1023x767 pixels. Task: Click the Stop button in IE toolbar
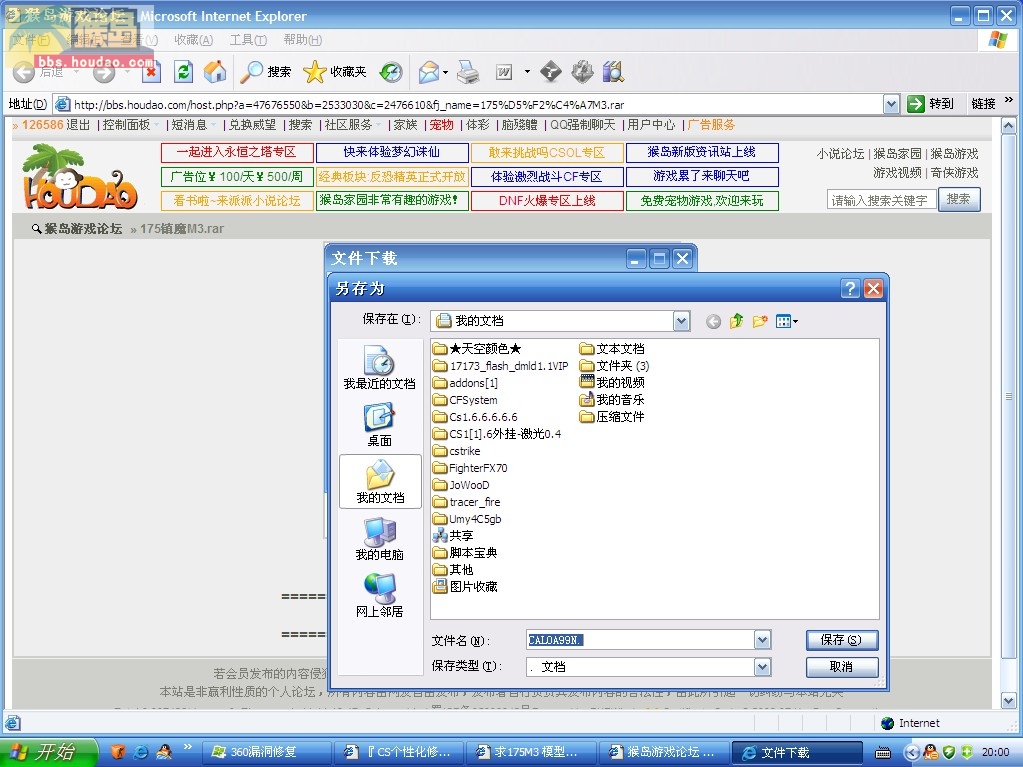click(x=151, y=72)
